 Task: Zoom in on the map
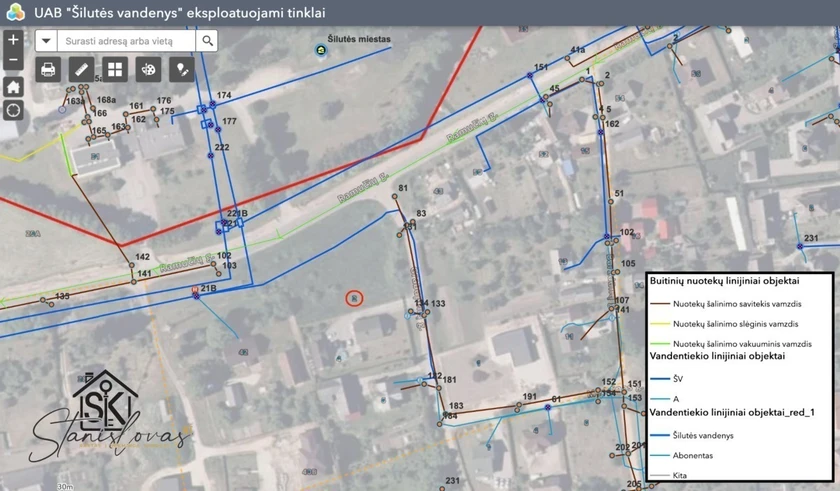point(13,40)
